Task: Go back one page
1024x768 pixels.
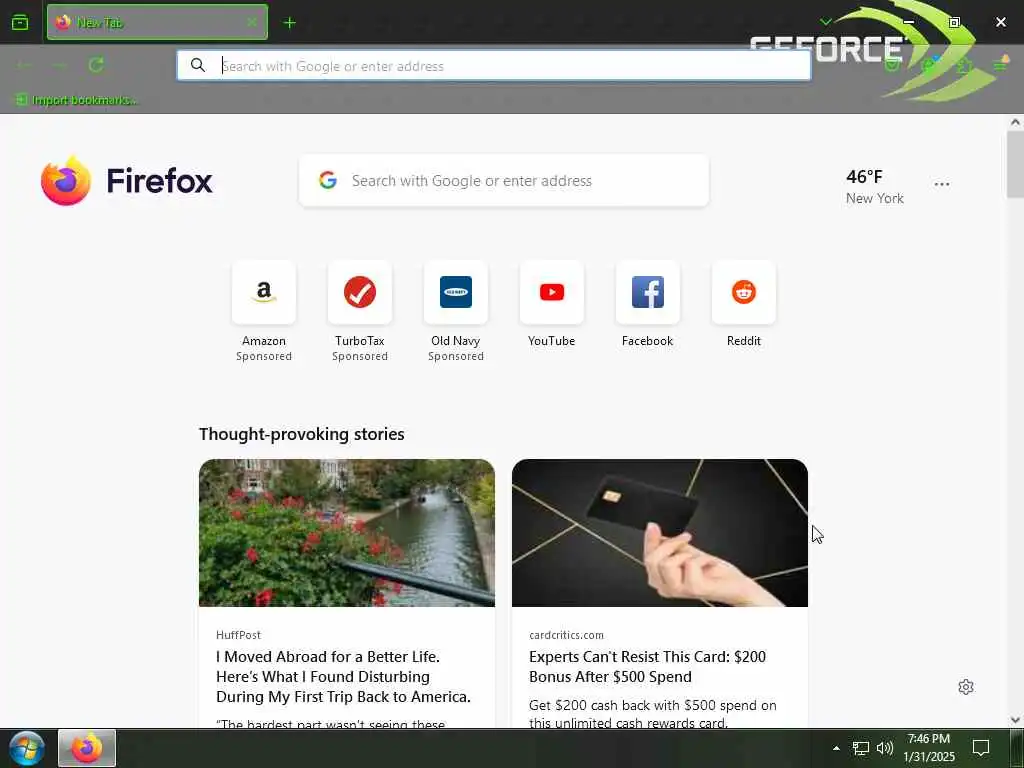Action: (x=24, y=65)
